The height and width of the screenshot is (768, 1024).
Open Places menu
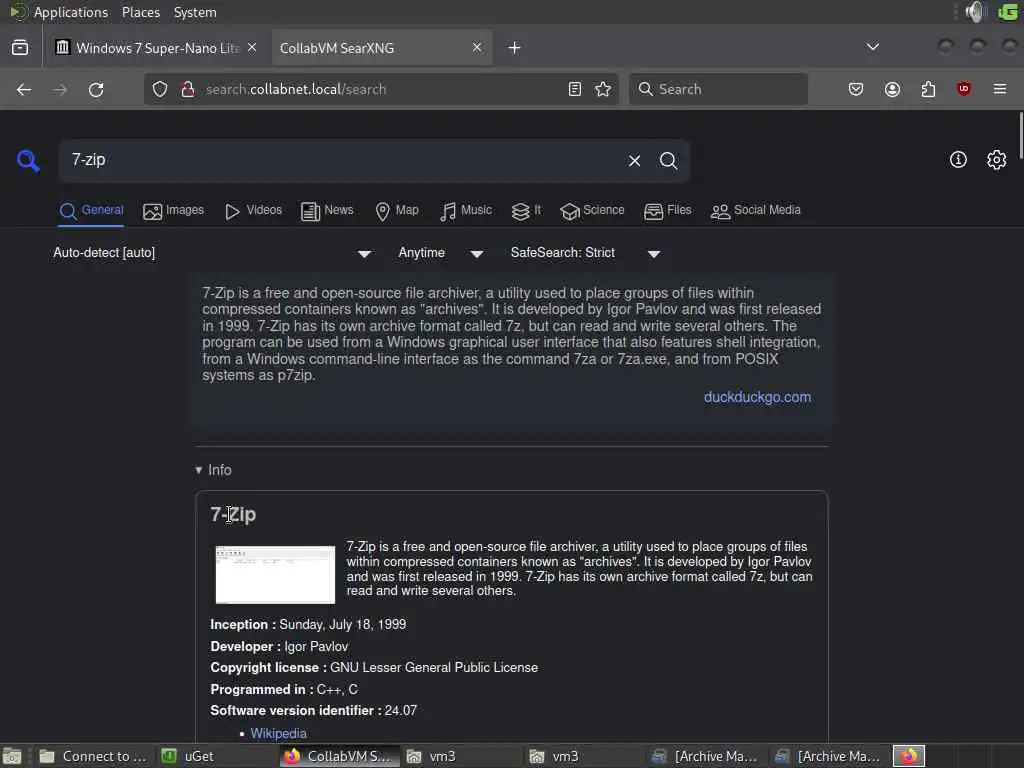(x=141, y=12)
